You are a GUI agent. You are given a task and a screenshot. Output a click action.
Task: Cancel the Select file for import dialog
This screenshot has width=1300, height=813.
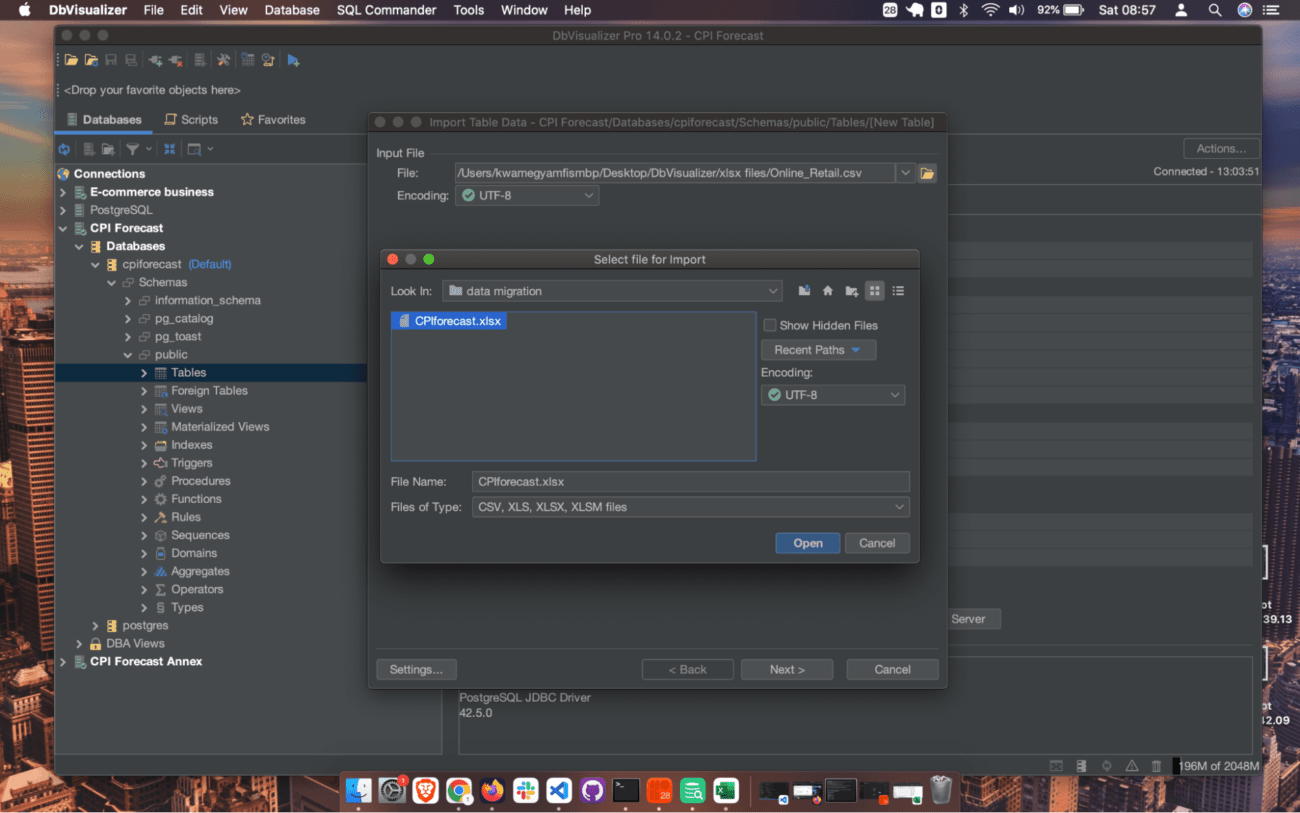tap(877, 543)
